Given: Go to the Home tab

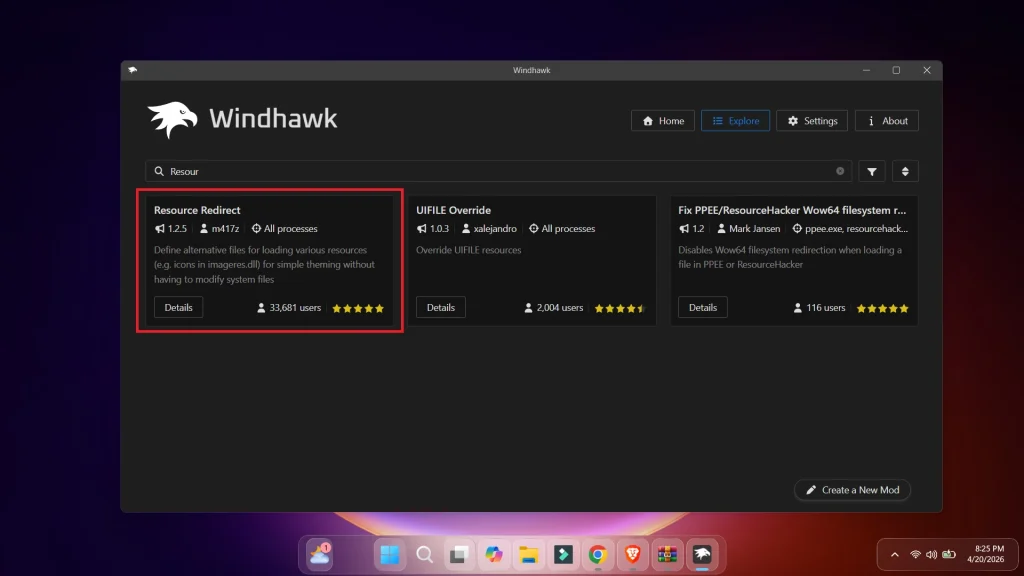Looking at the screenshot, I should click(662, 120).
